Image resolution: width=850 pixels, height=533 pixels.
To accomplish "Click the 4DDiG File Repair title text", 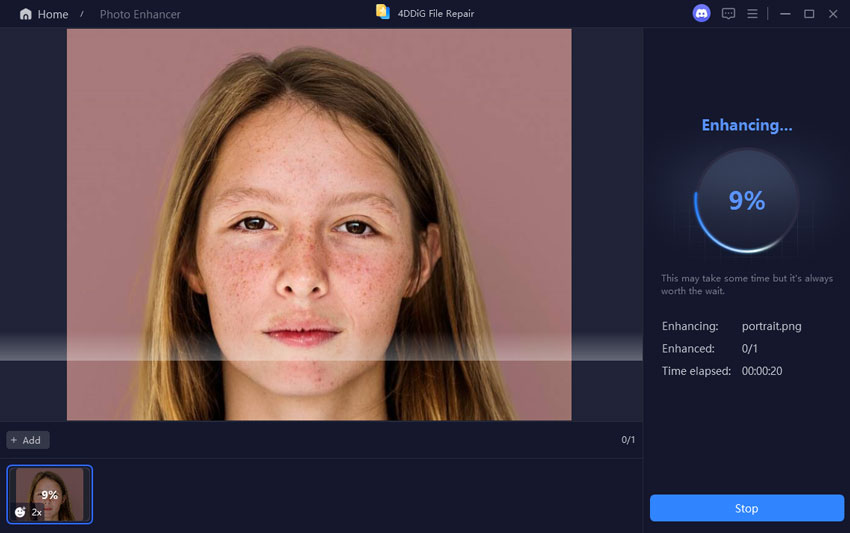I will click(x=436, y=14).
